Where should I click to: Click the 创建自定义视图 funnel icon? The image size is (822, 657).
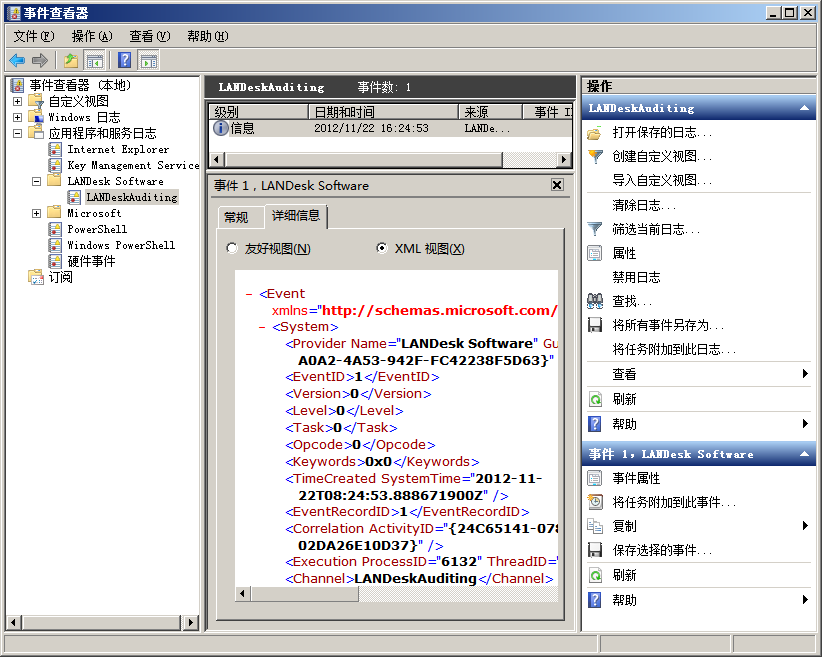tap(594, 156)
